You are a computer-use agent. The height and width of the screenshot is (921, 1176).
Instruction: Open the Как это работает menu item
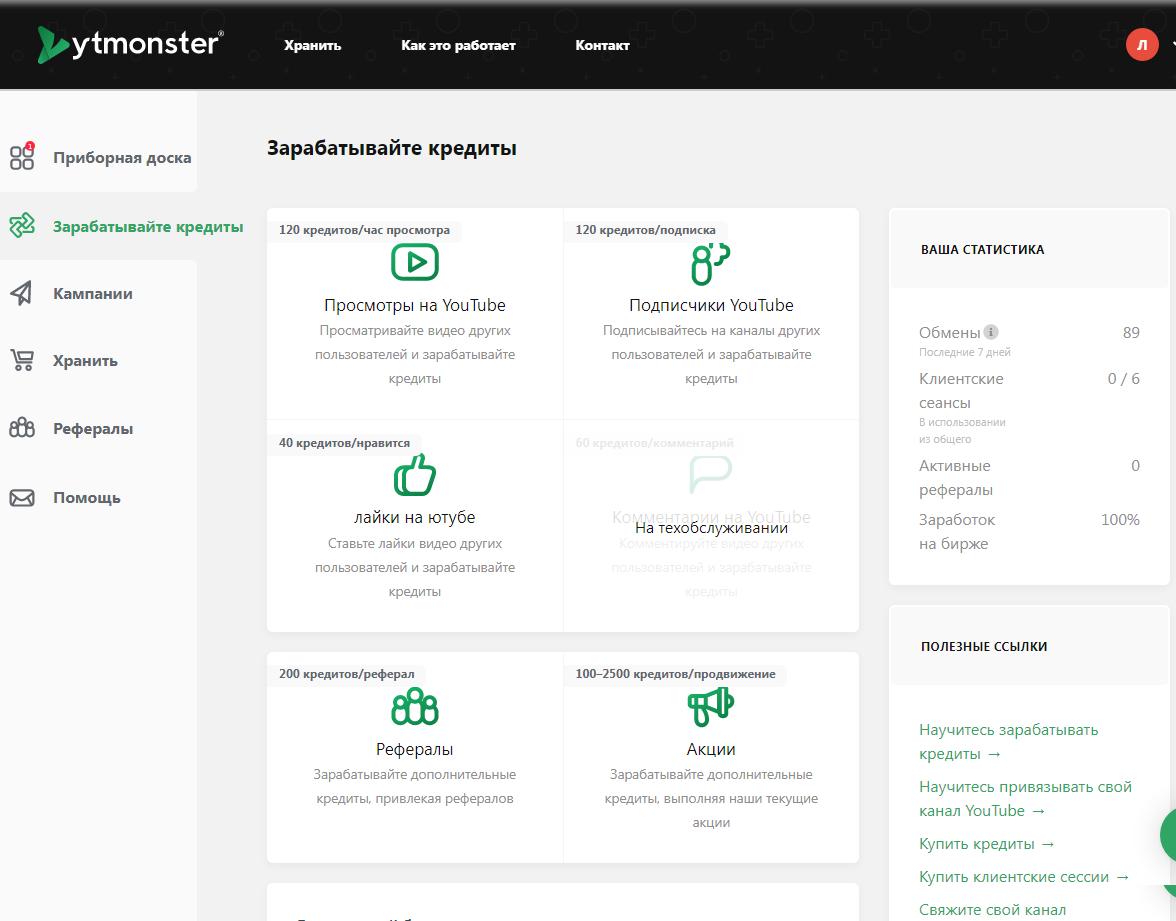[x=458, y=45]
